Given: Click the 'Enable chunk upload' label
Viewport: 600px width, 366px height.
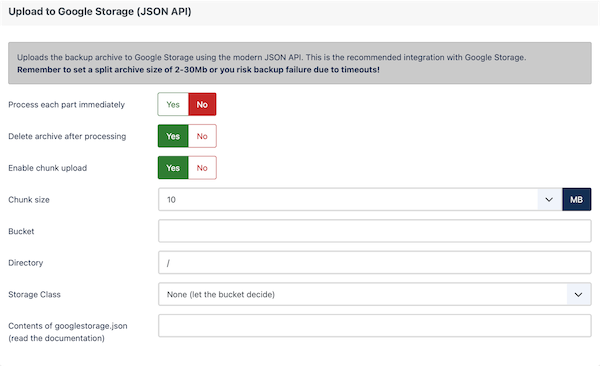Looking at the screenshot, I should click(48, 168).
